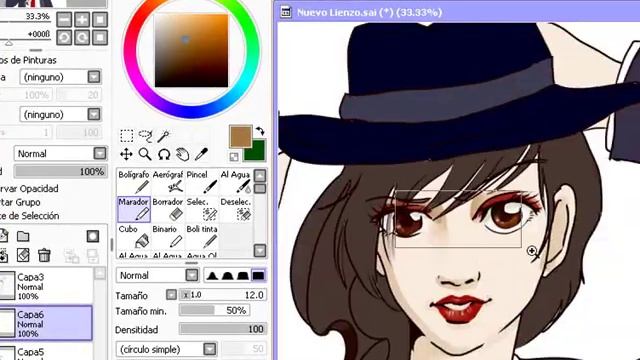Rotate canvas counterclockwise button
The image size is (640, 360).
point(64,38)
